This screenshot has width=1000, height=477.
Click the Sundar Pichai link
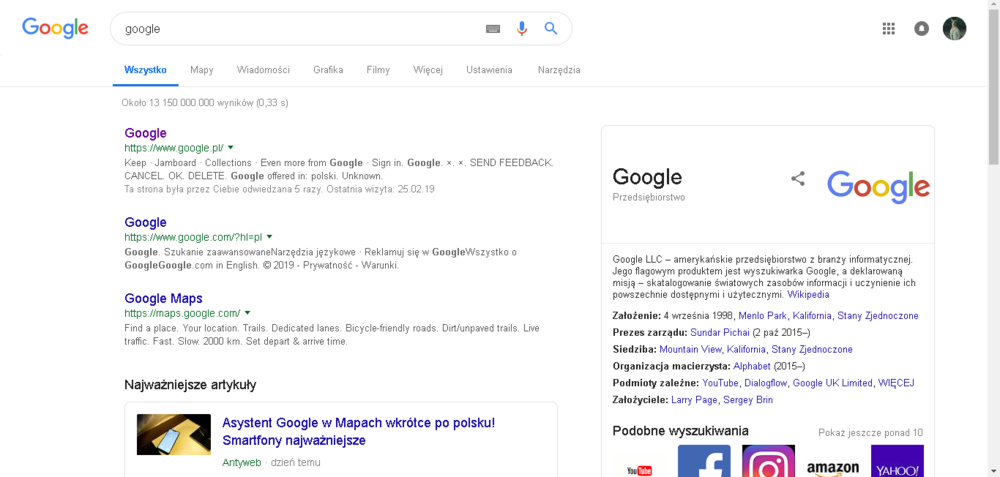(x=719, y=332)
